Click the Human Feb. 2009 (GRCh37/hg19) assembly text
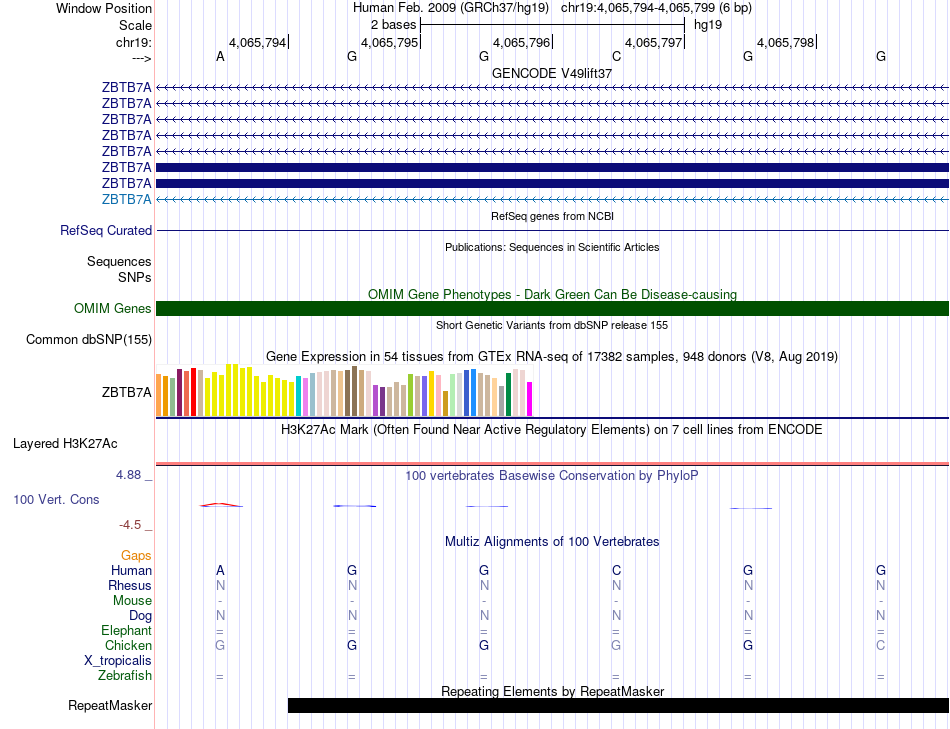 point(451,8)
